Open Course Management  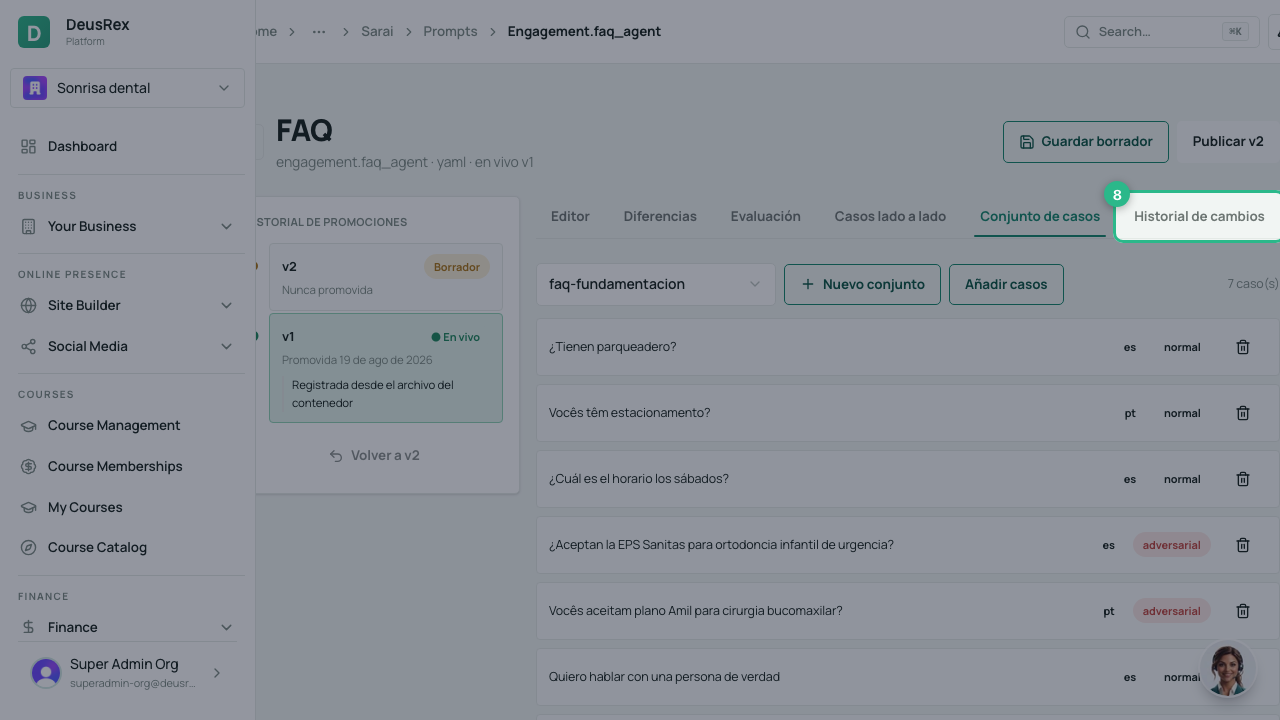(x=127, y=425)
